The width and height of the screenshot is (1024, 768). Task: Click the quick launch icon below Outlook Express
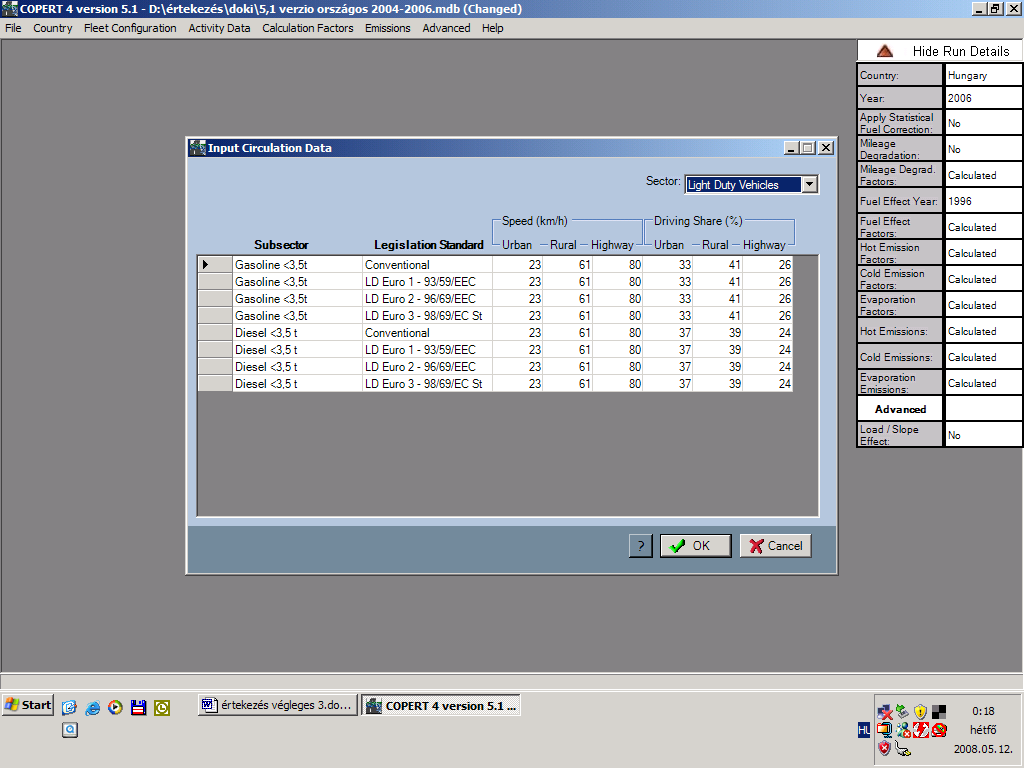coord(70,729)
